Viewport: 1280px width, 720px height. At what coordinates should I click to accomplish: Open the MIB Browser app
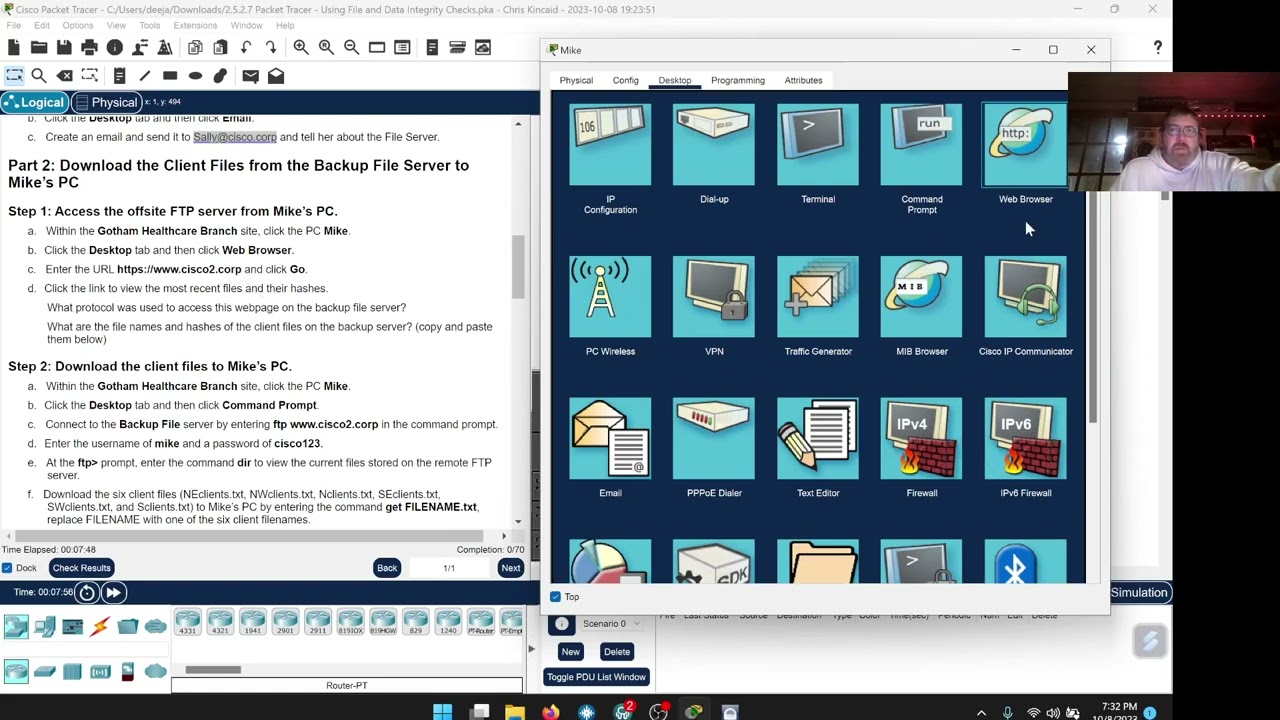[x=922, y=297]
